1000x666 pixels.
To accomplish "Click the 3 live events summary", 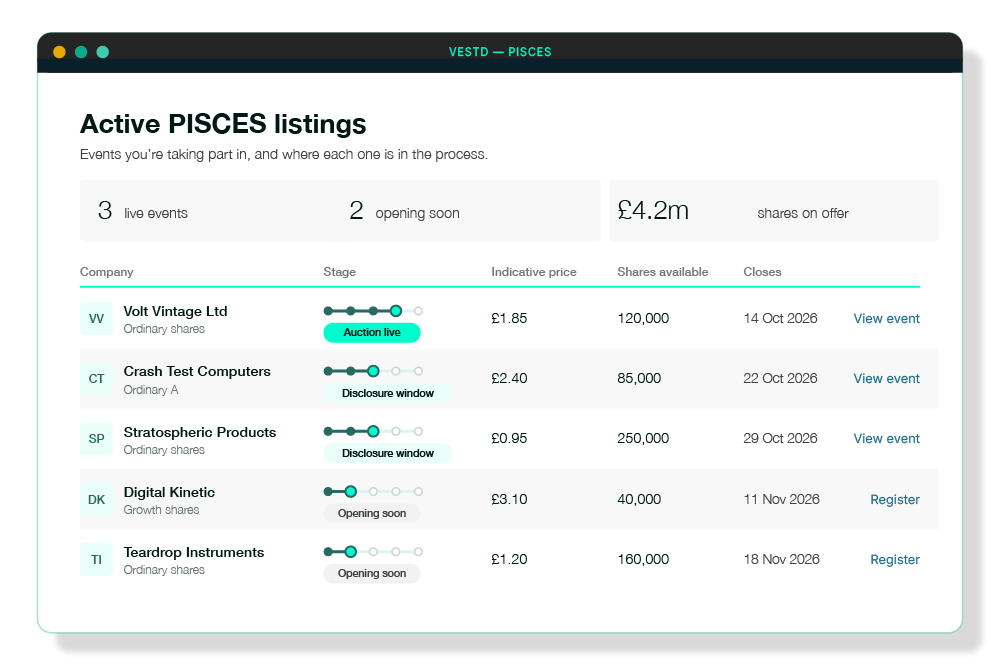I will pos(143,211).
